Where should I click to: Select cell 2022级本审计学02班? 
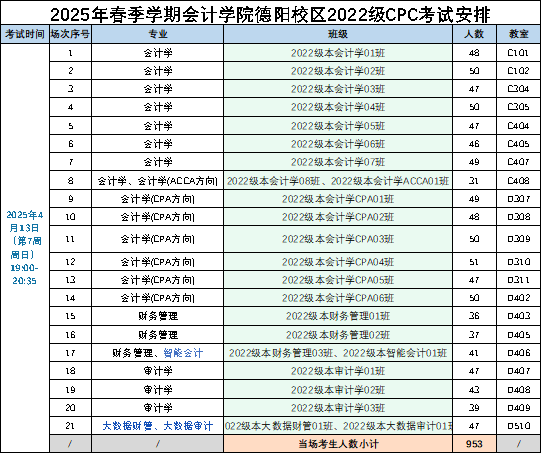coord(338,390)
